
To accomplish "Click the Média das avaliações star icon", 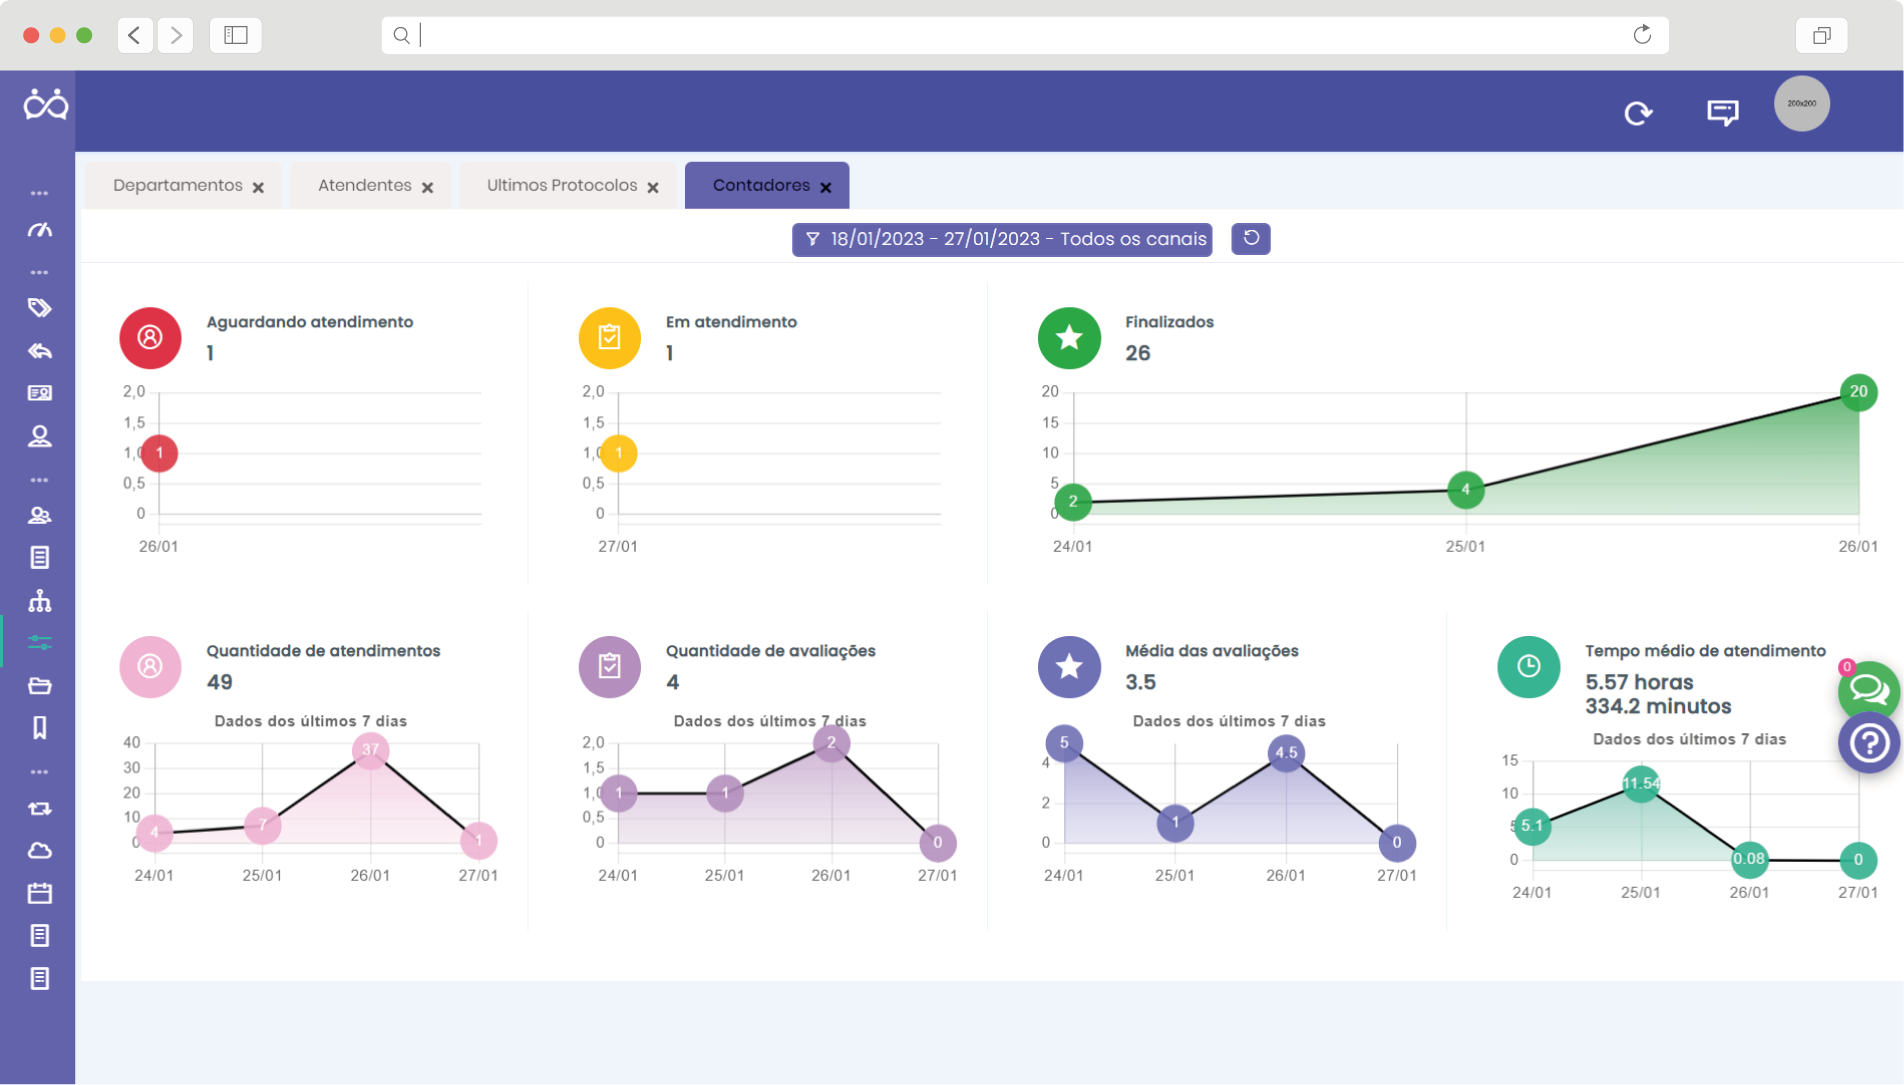I will tap(1069, 666).
